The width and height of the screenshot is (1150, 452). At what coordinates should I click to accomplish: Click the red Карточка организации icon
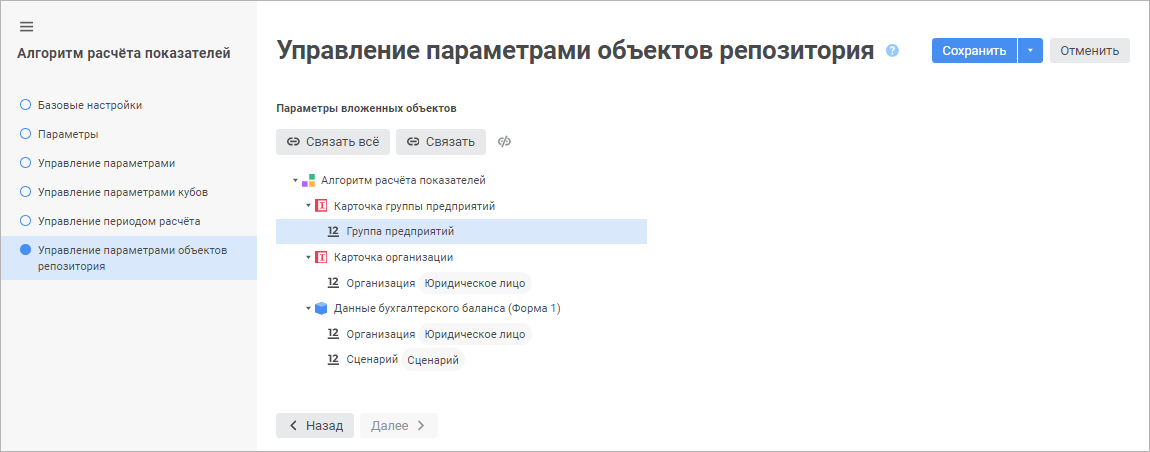point(321,257)
